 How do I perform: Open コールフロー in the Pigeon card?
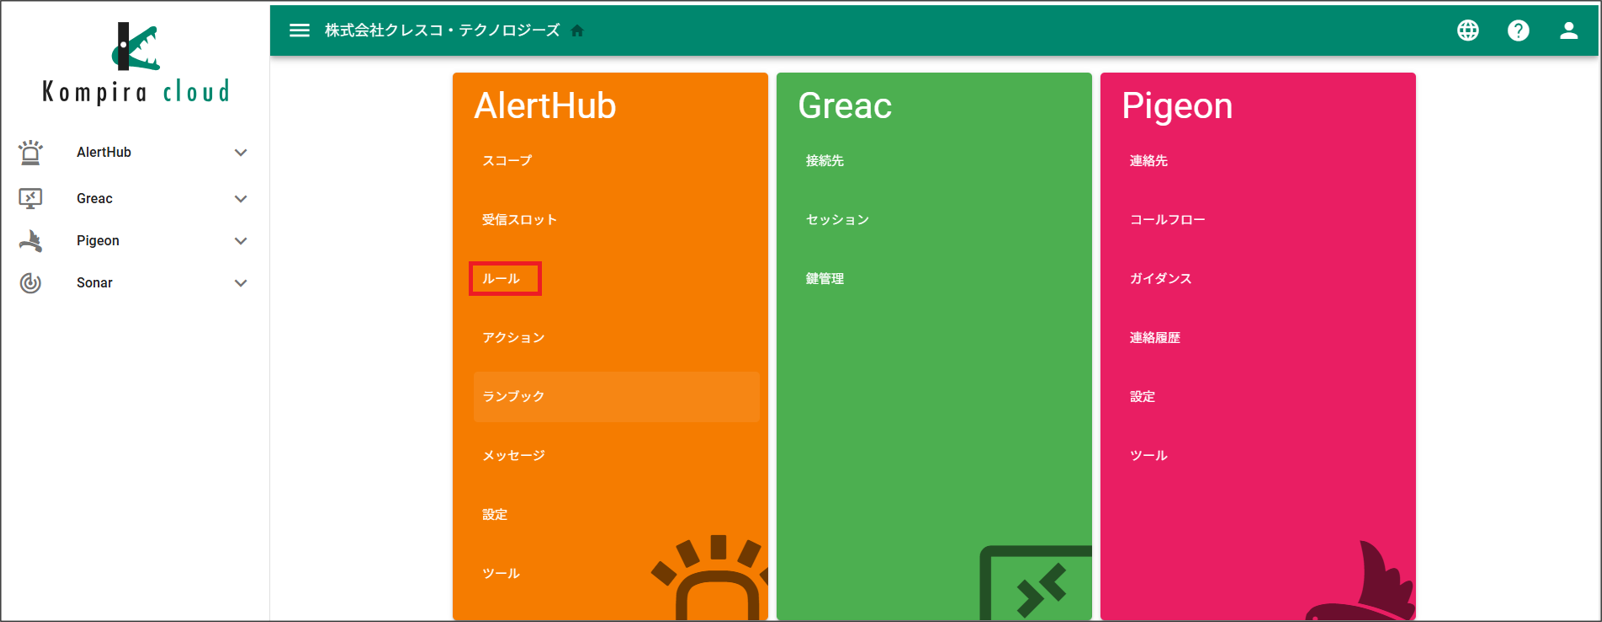pos(1167,220)
